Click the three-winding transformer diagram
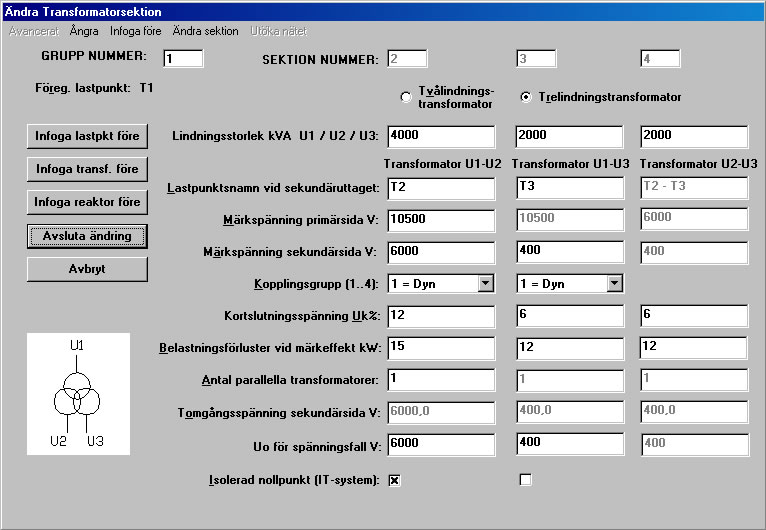This screenshot has height=530, width=766. click(x=78, y=394)
